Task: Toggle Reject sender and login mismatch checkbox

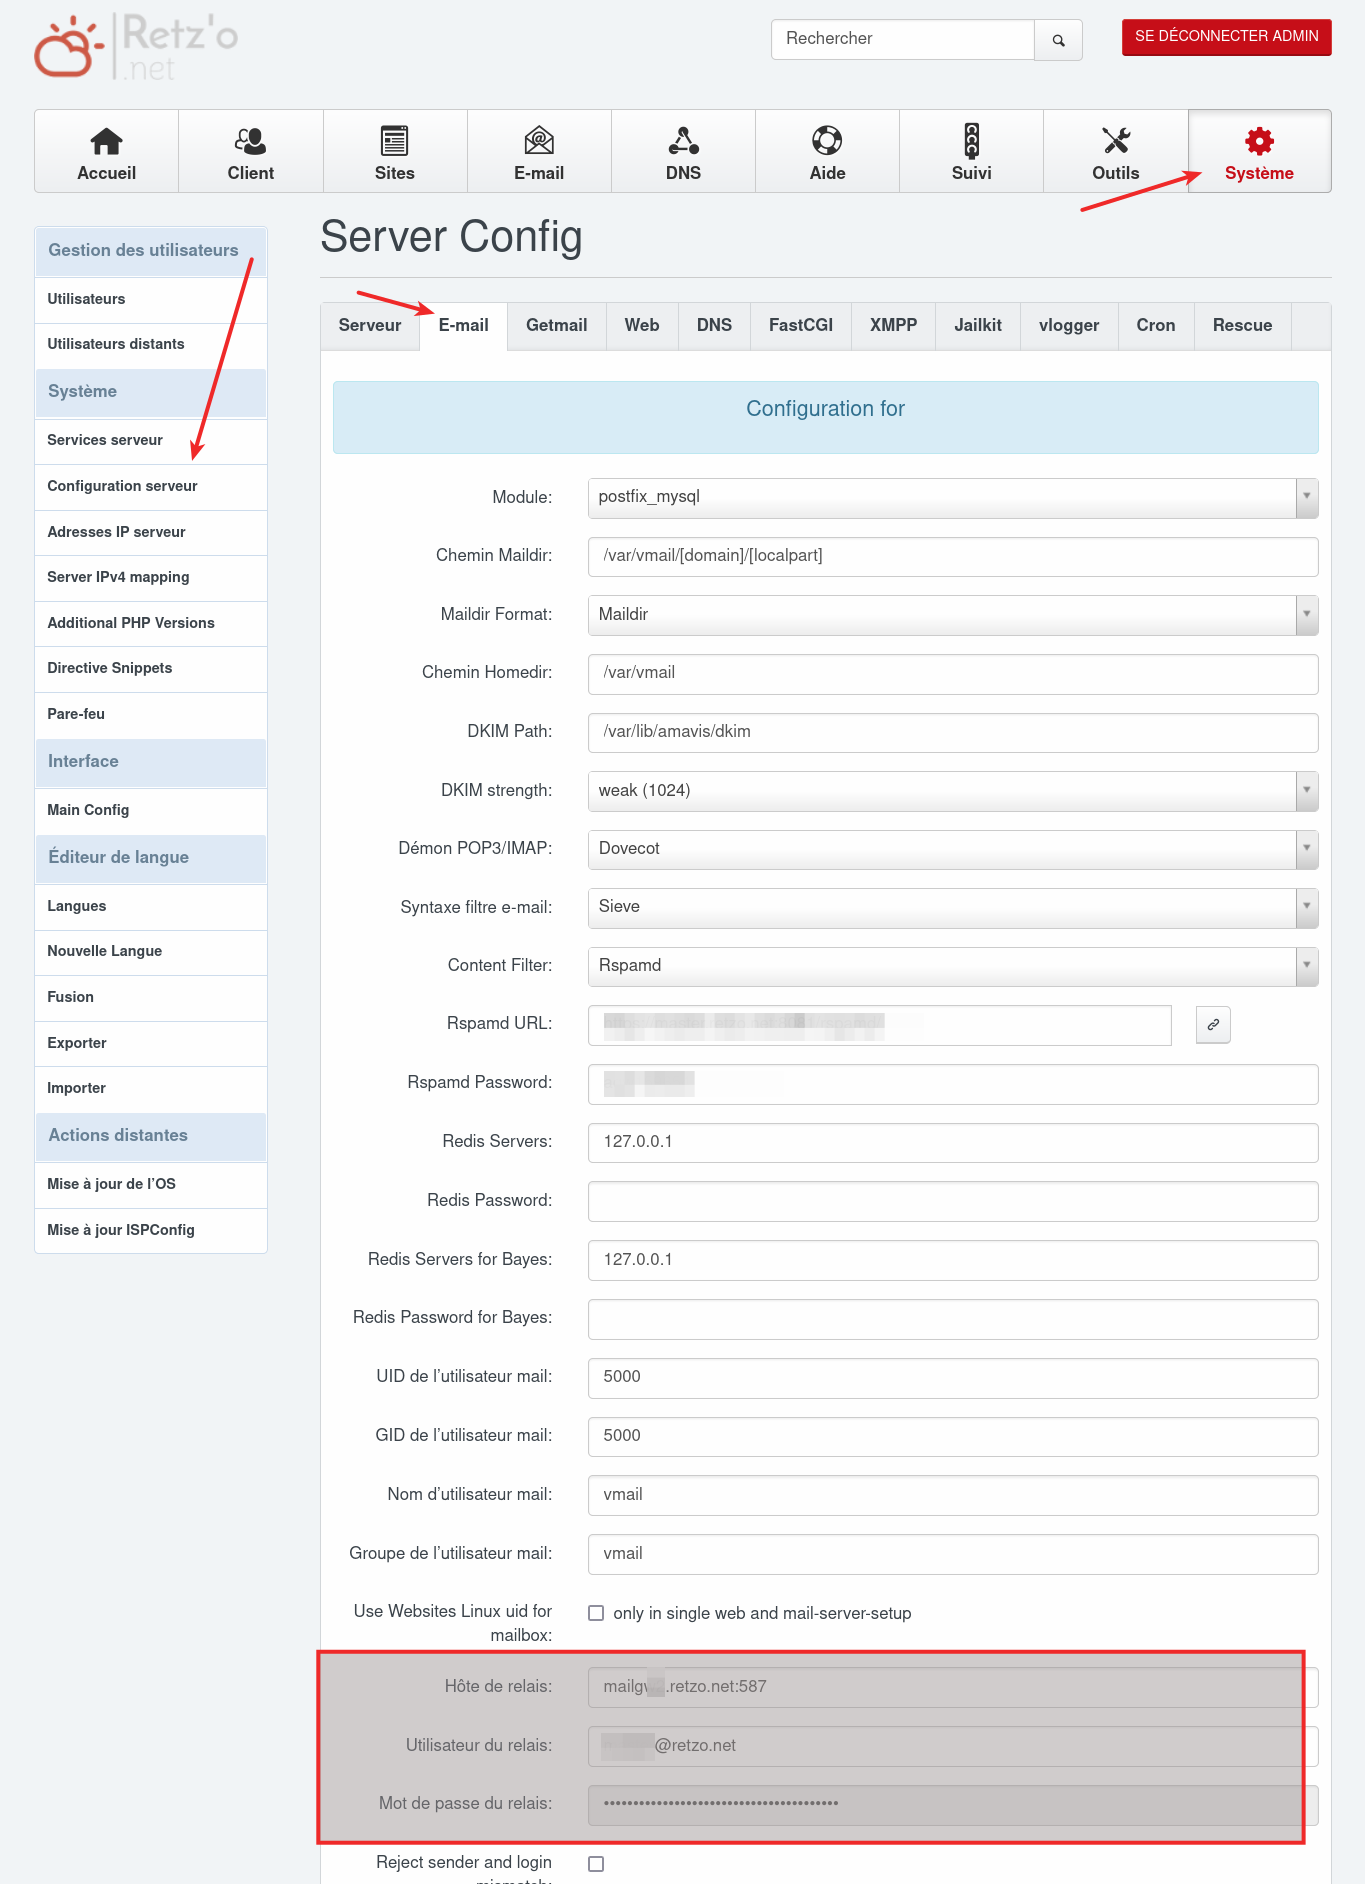Action: pos(596,1864)
